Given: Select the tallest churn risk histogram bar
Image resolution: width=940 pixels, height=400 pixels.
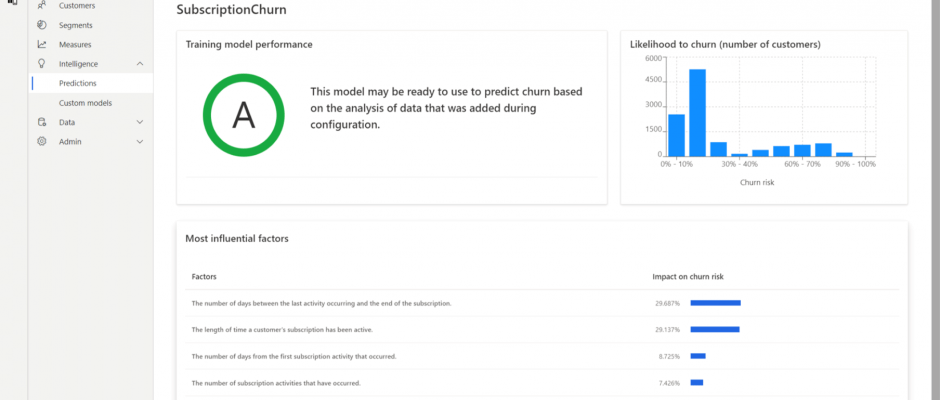Looking at the screenshot, I should click(697, 112).
